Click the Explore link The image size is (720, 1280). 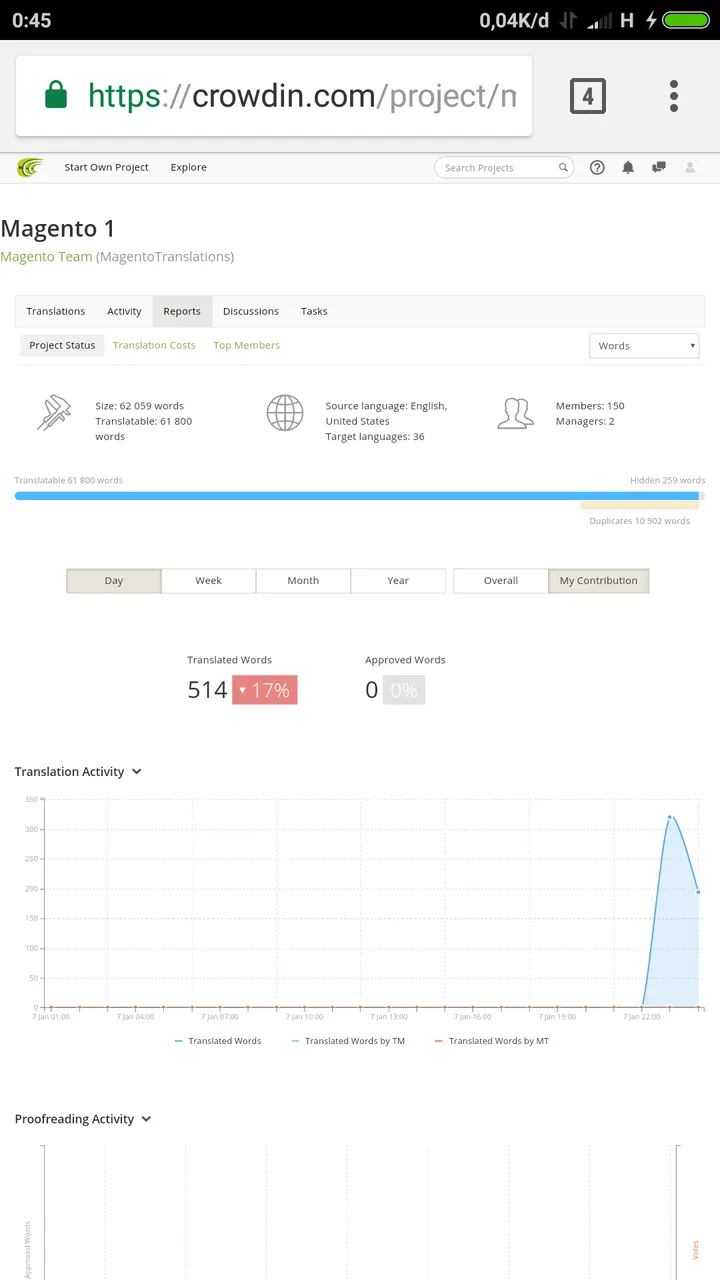(188, 168)
